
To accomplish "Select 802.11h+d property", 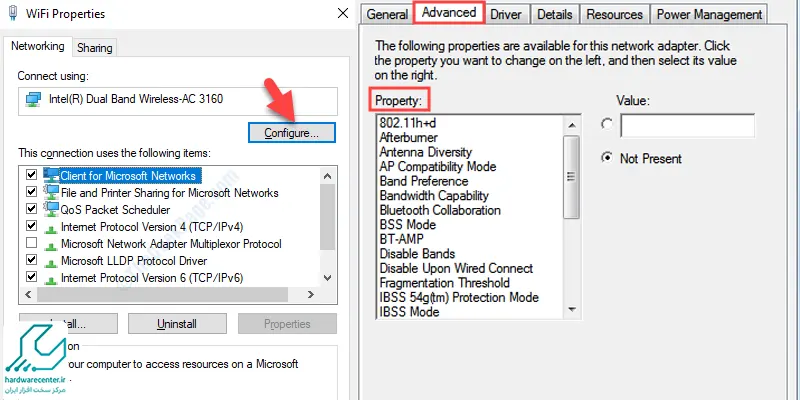I will point(408,122).
